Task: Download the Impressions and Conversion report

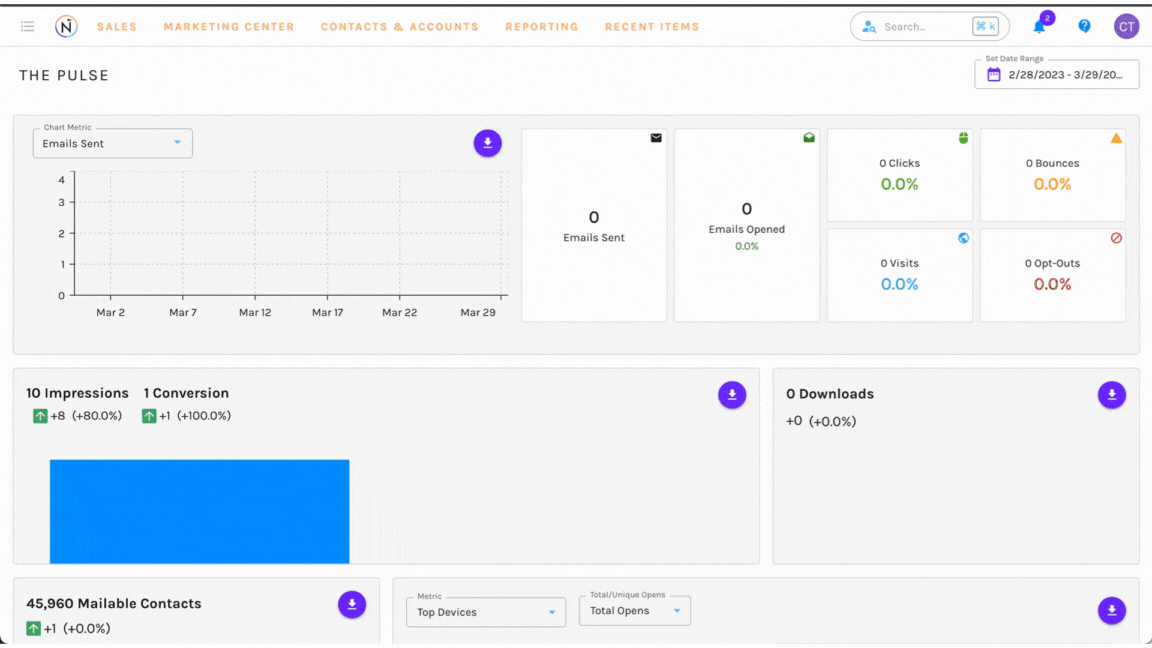Action: (x=732, y=395)
